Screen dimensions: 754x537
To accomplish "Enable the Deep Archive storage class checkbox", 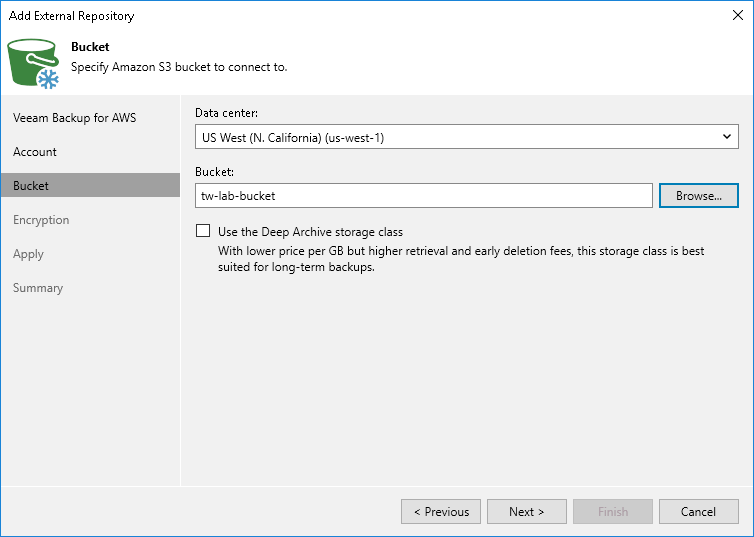I will [204, 231].
